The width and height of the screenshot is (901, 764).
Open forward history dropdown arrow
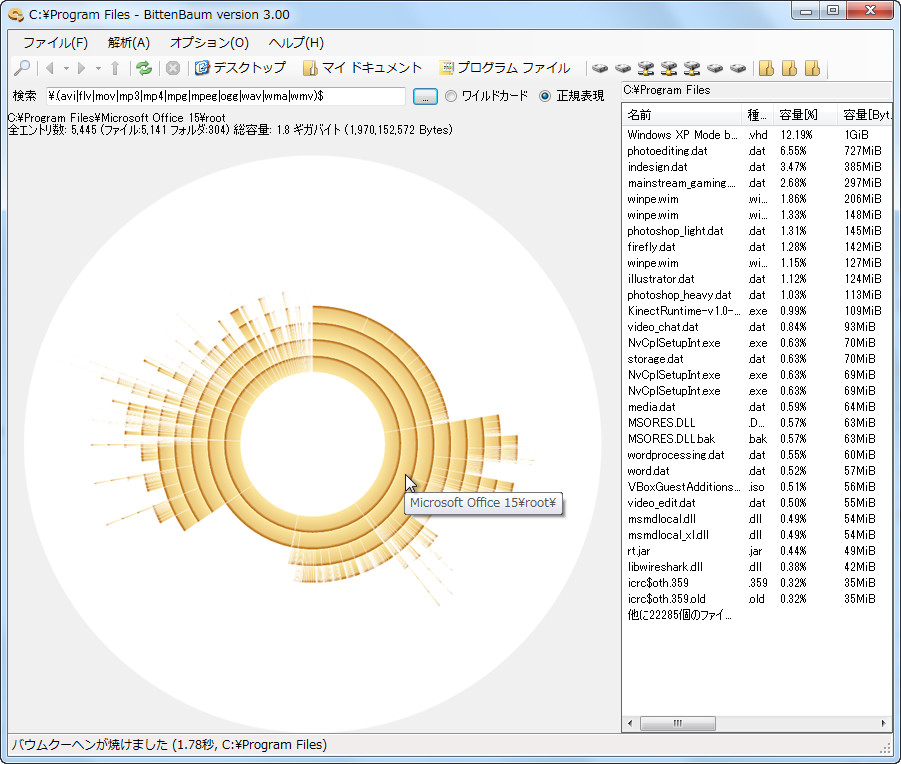(98, 68)
